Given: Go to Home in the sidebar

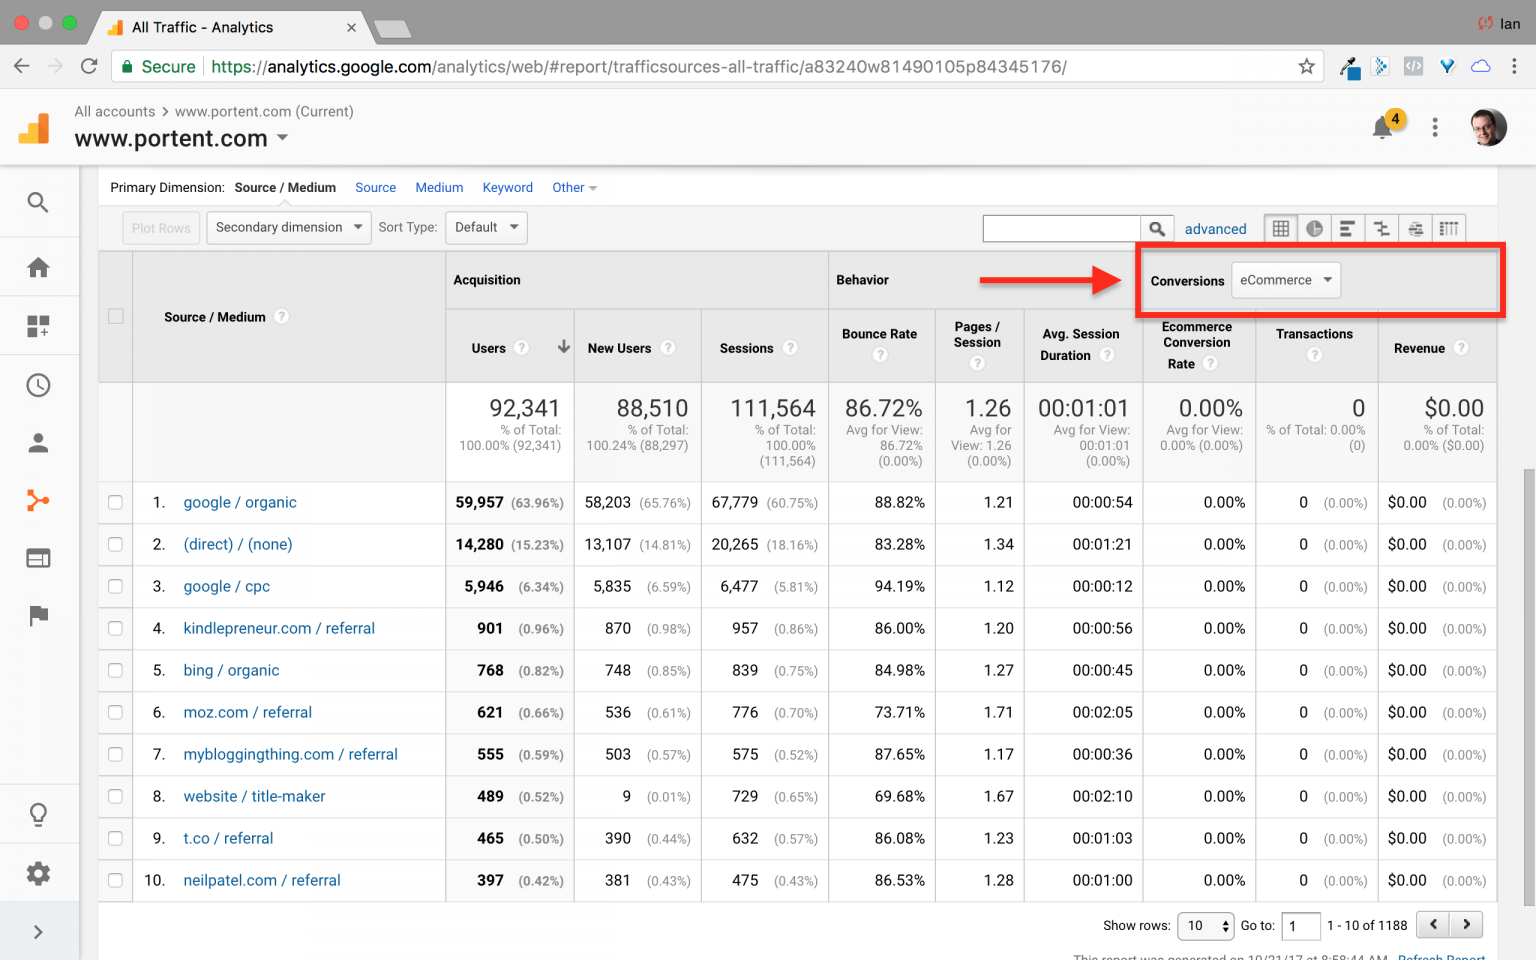Looking at the screenshot, I should point(38,267).
